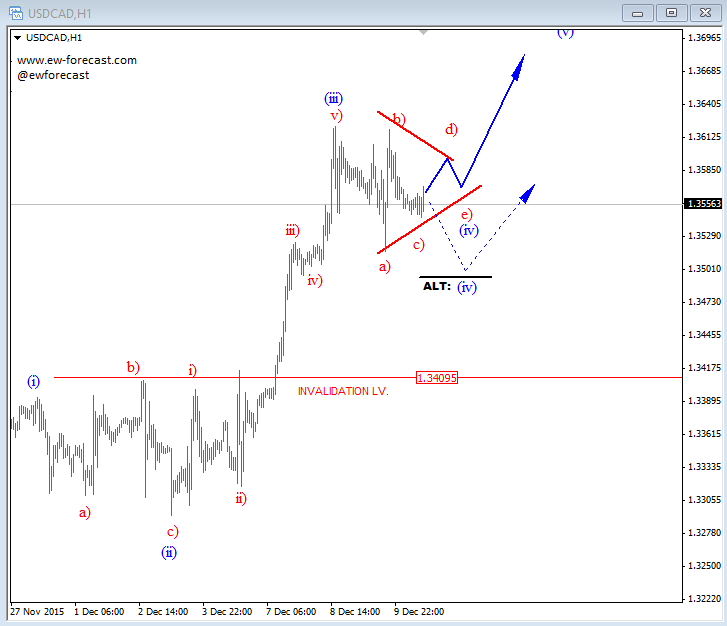Click the 1.32220 price scale value

click(704, 599)
